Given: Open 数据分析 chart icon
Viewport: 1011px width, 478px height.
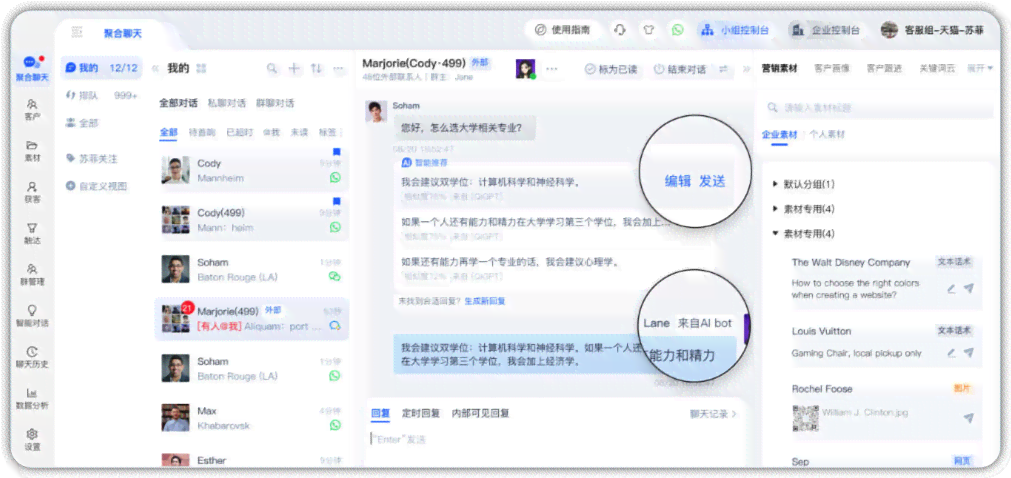Looking at the screenshot, I should pyautogui.click(x=32, y=398).
